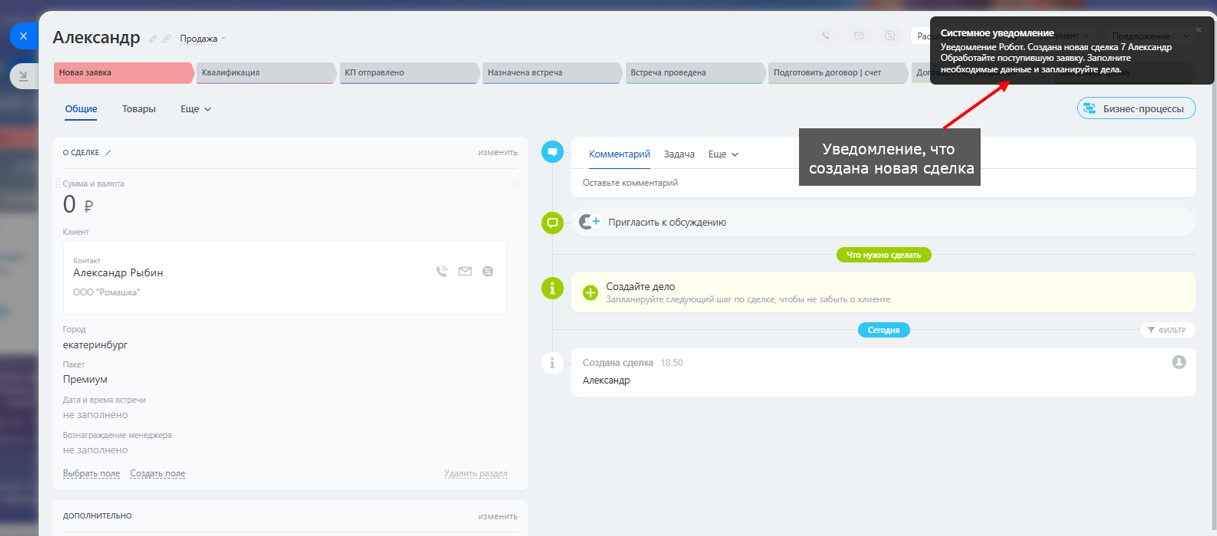Click the city value екатеринбург

pyautogui.click(x=95, y=345)
